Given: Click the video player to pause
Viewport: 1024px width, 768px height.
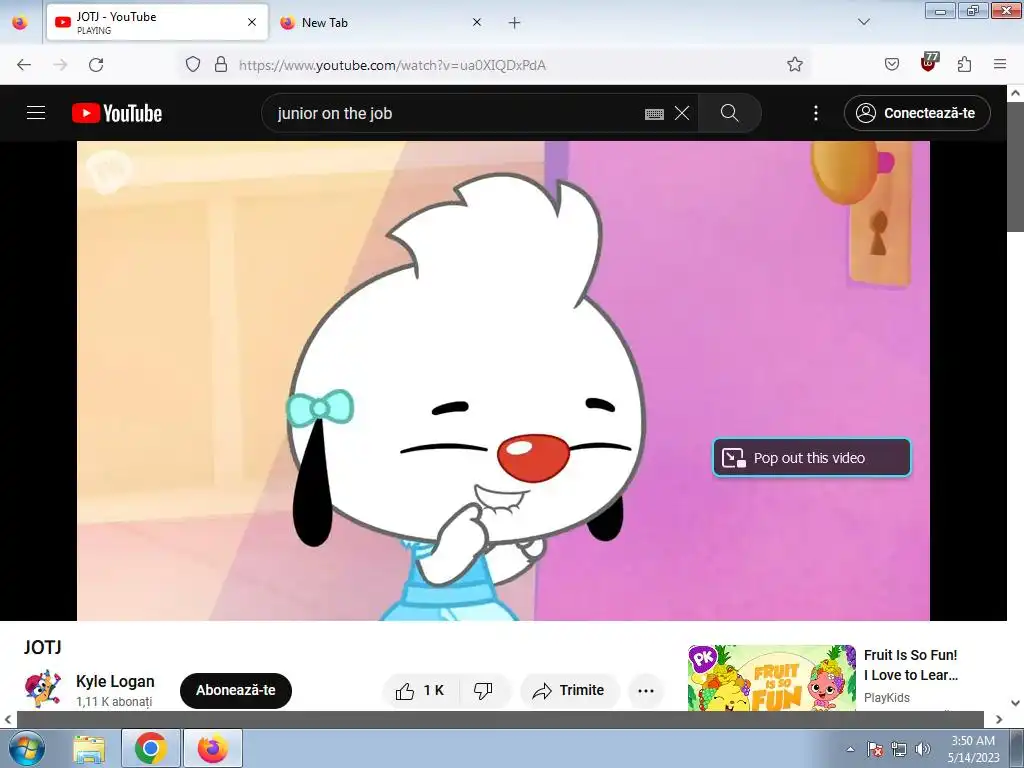Looking at the screenshot, I should (503, 381).
